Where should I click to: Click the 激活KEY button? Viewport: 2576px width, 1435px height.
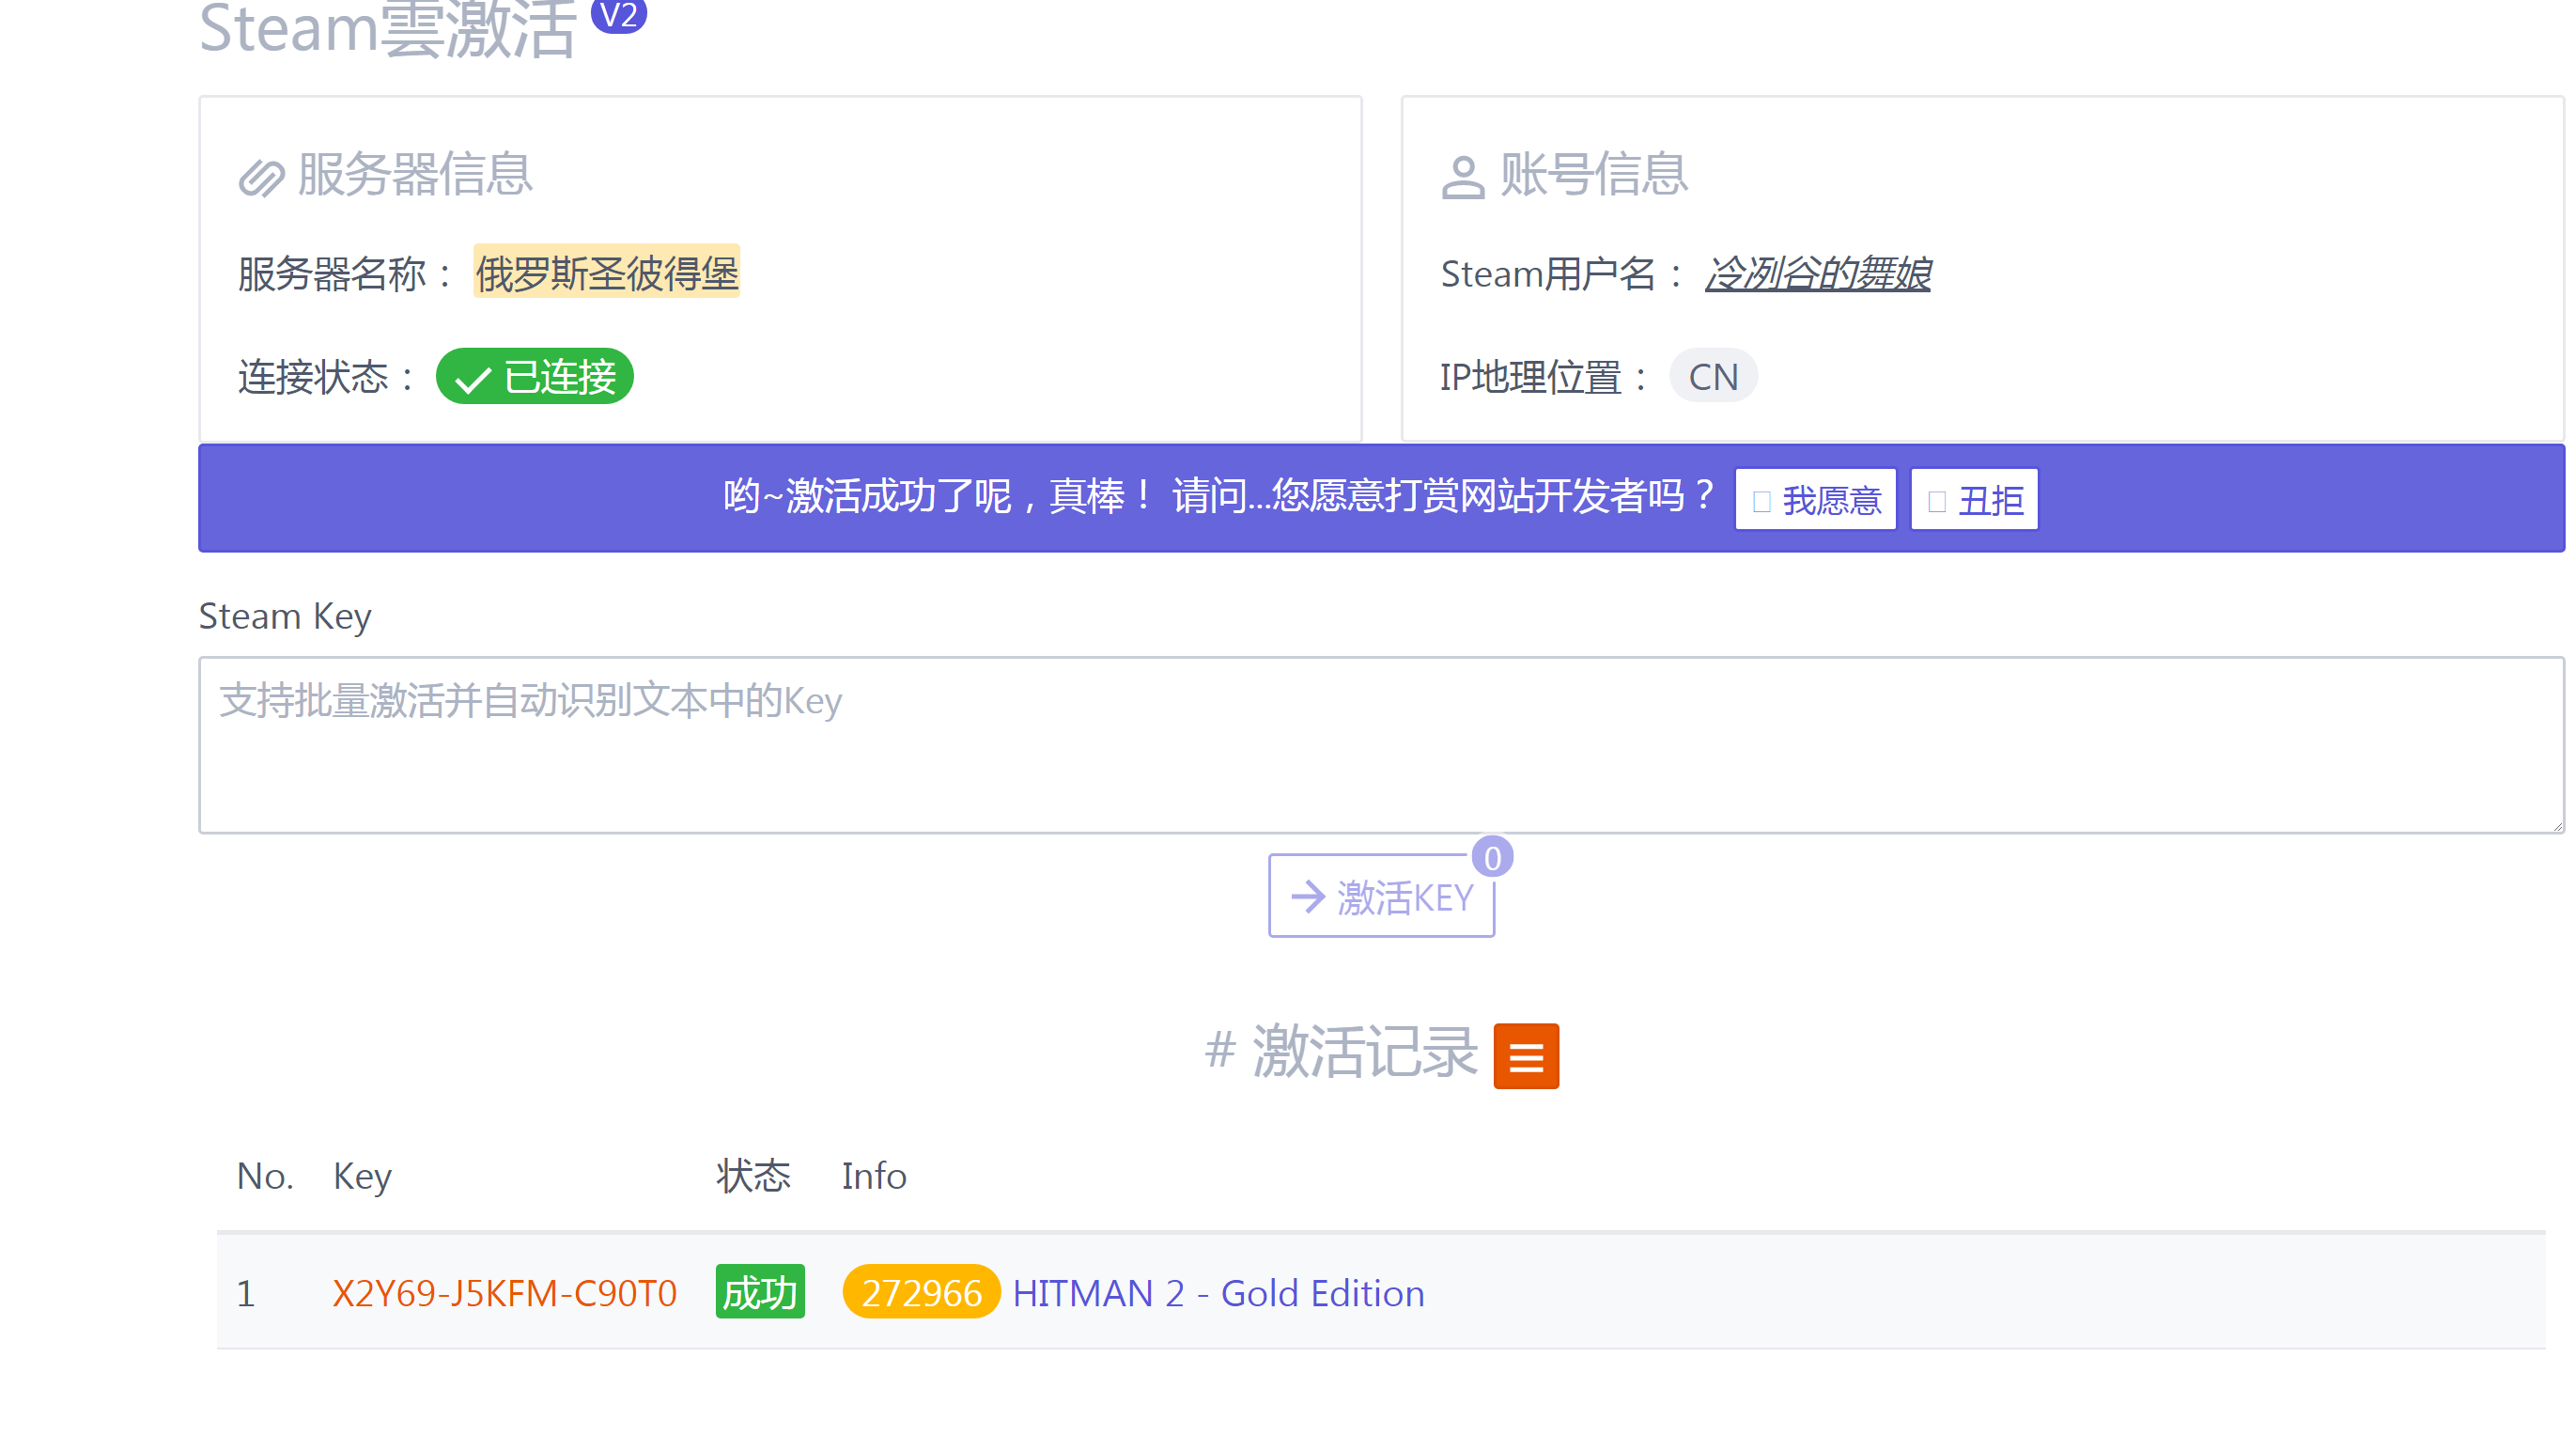point(1381,896)
